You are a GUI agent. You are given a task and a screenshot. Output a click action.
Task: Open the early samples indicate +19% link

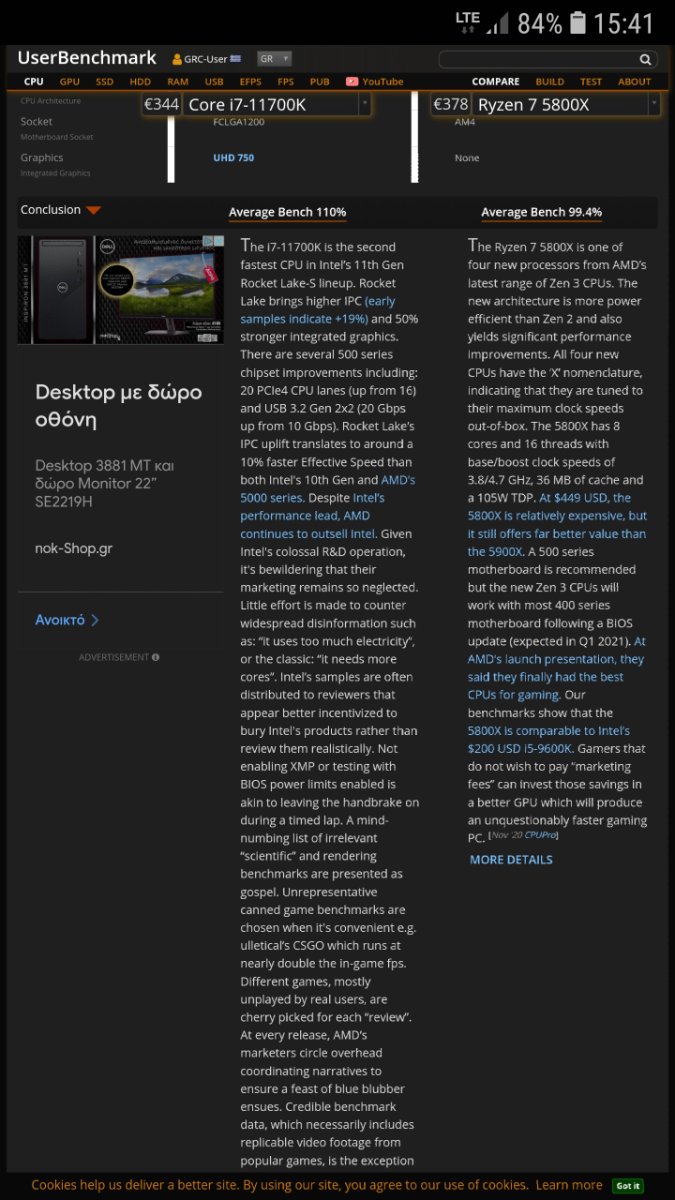(318, 310)
